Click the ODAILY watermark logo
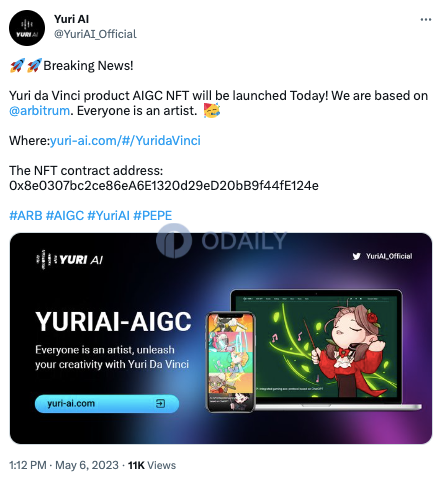The width and height of the screenshot is (444, 482). pos(221,240)
